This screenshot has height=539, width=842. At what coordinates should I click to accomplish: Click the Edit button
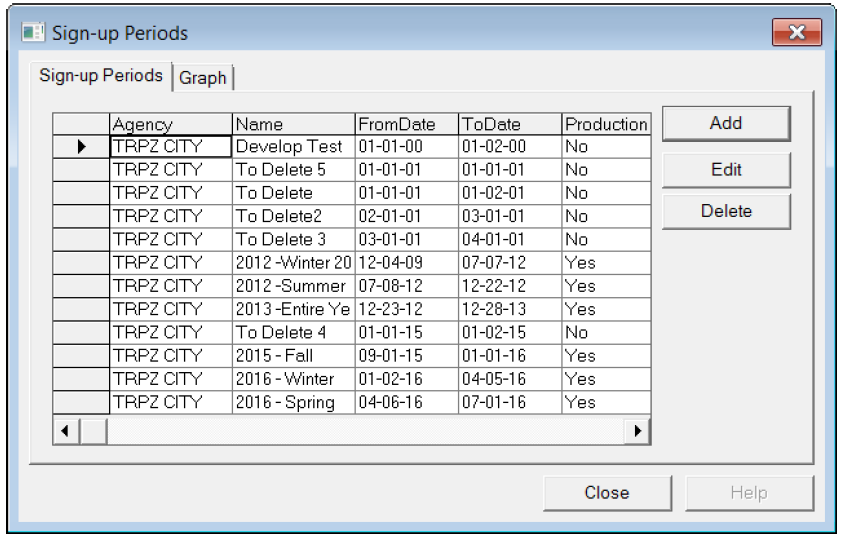point(726,170)
